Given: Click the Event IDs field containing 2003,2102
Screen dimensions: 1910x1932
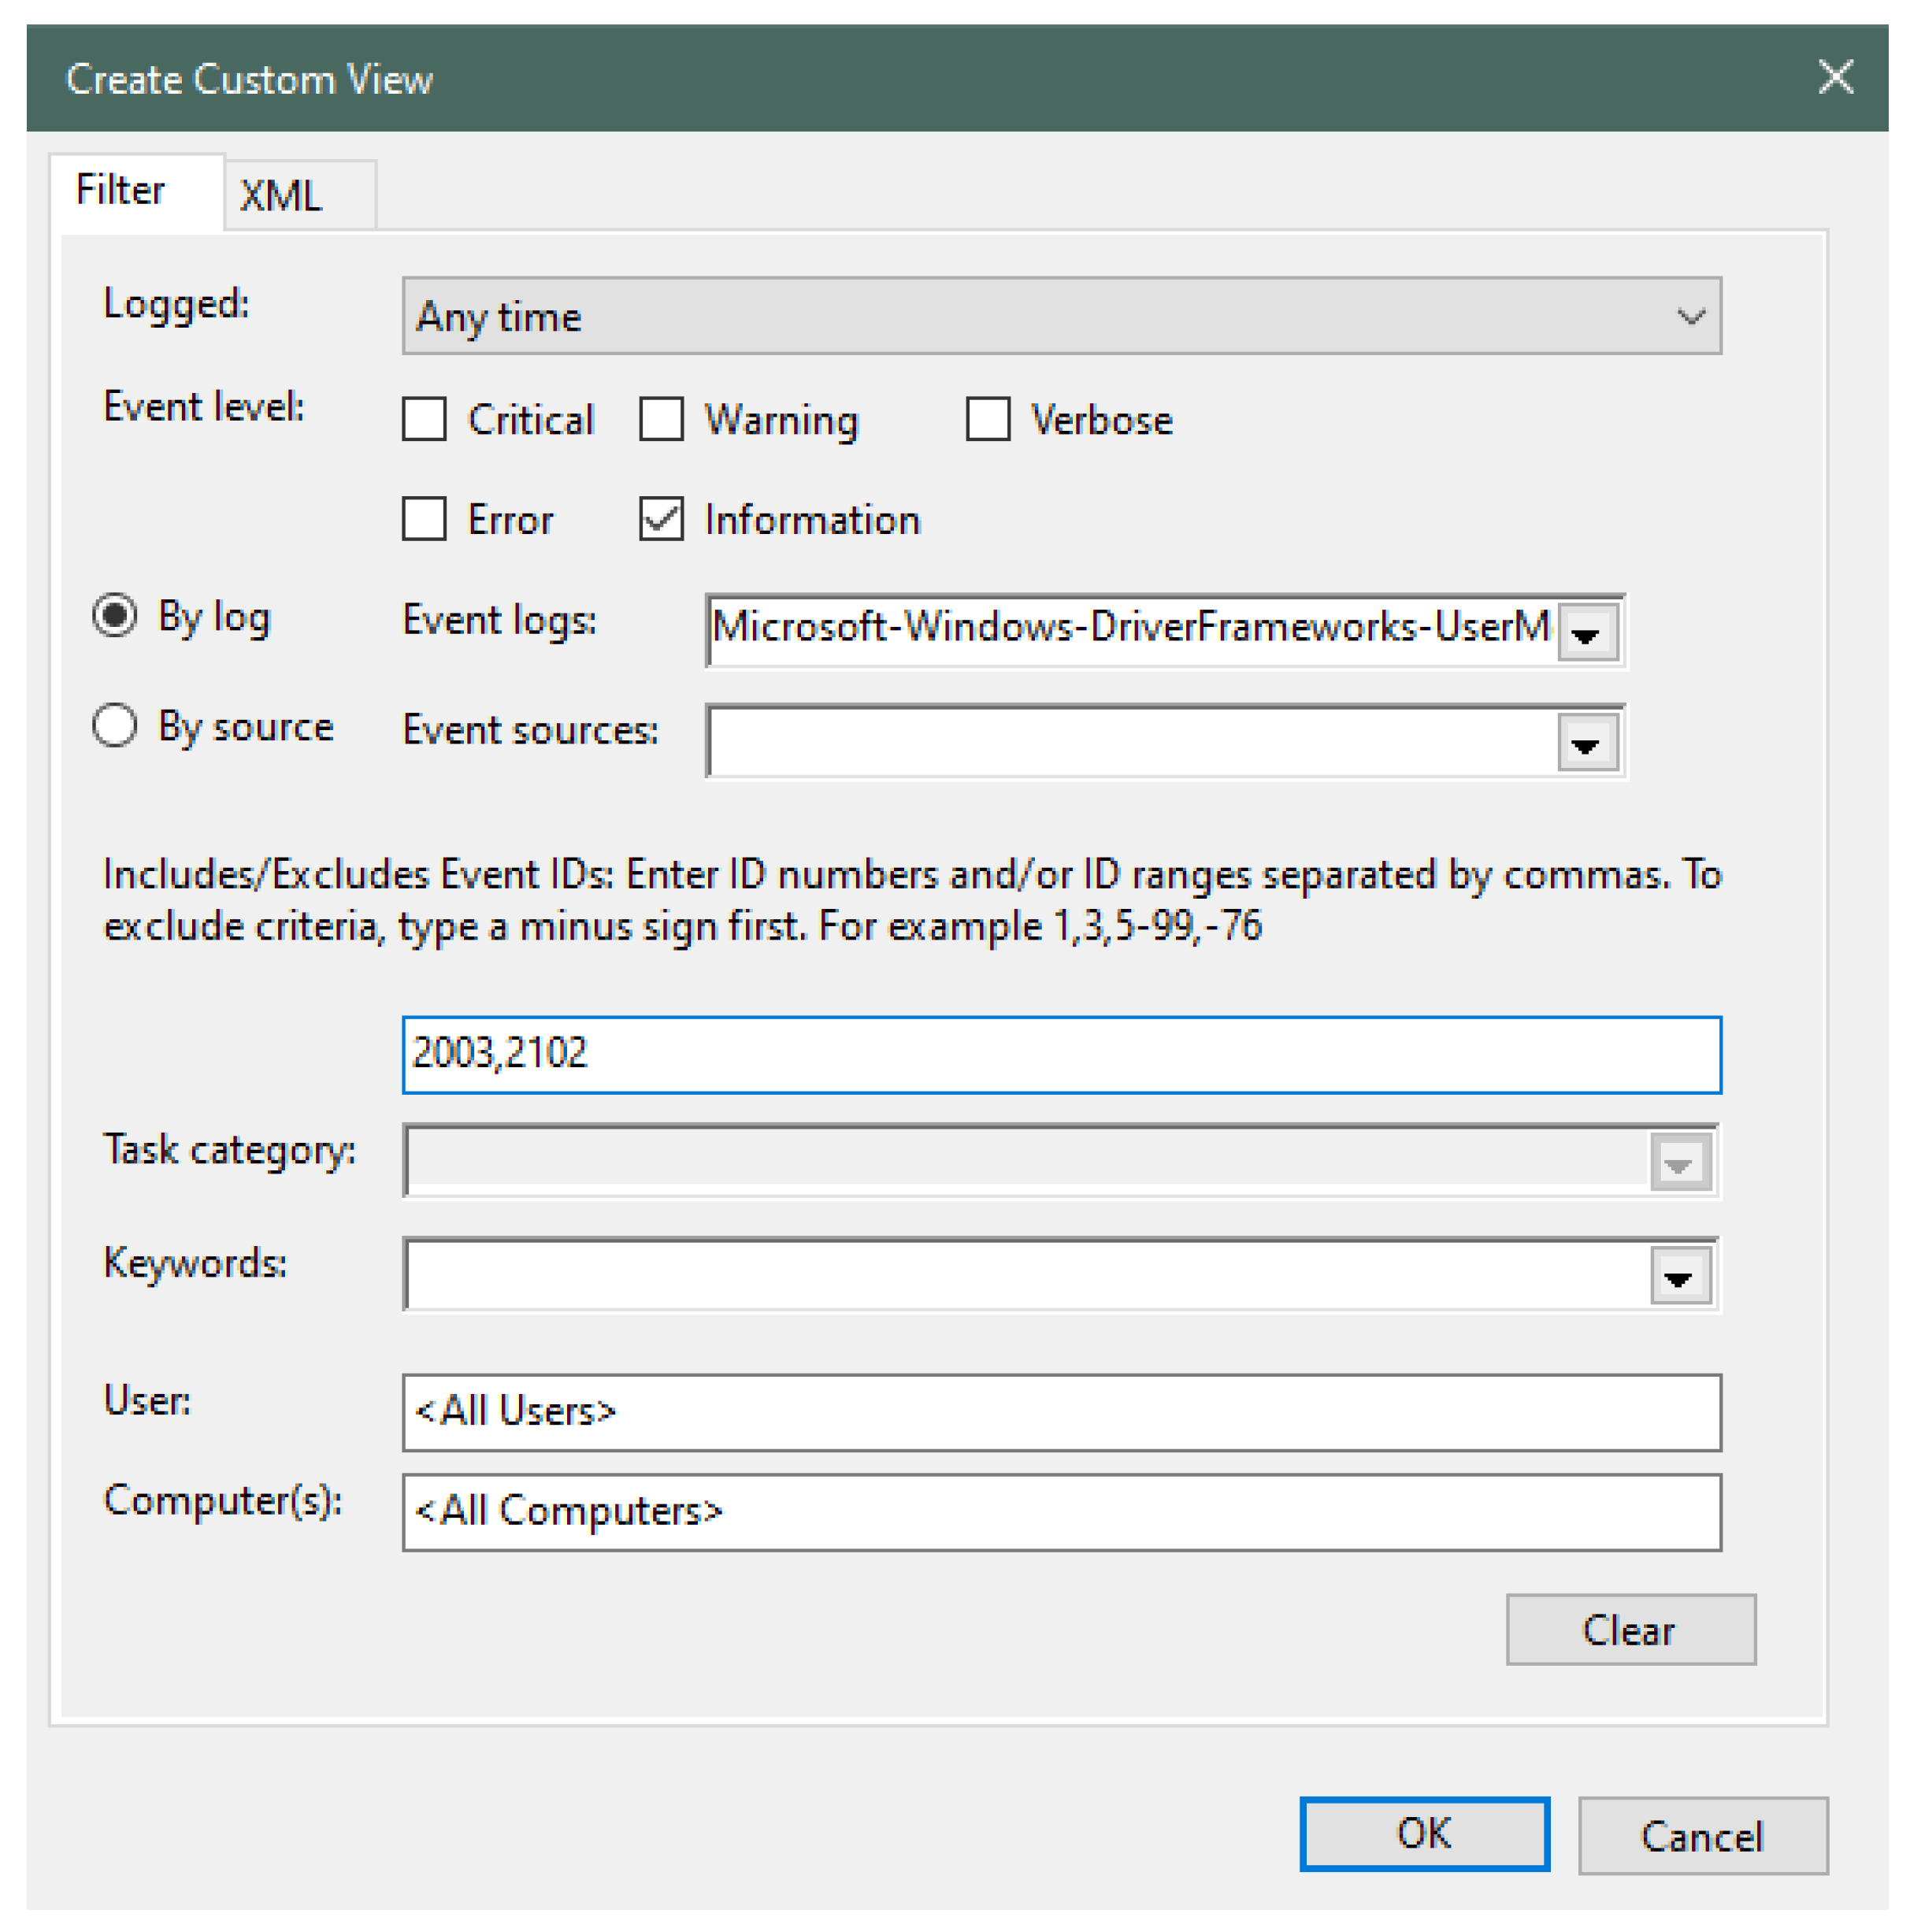Looking at the screenshot, I should point(1060,1054).
